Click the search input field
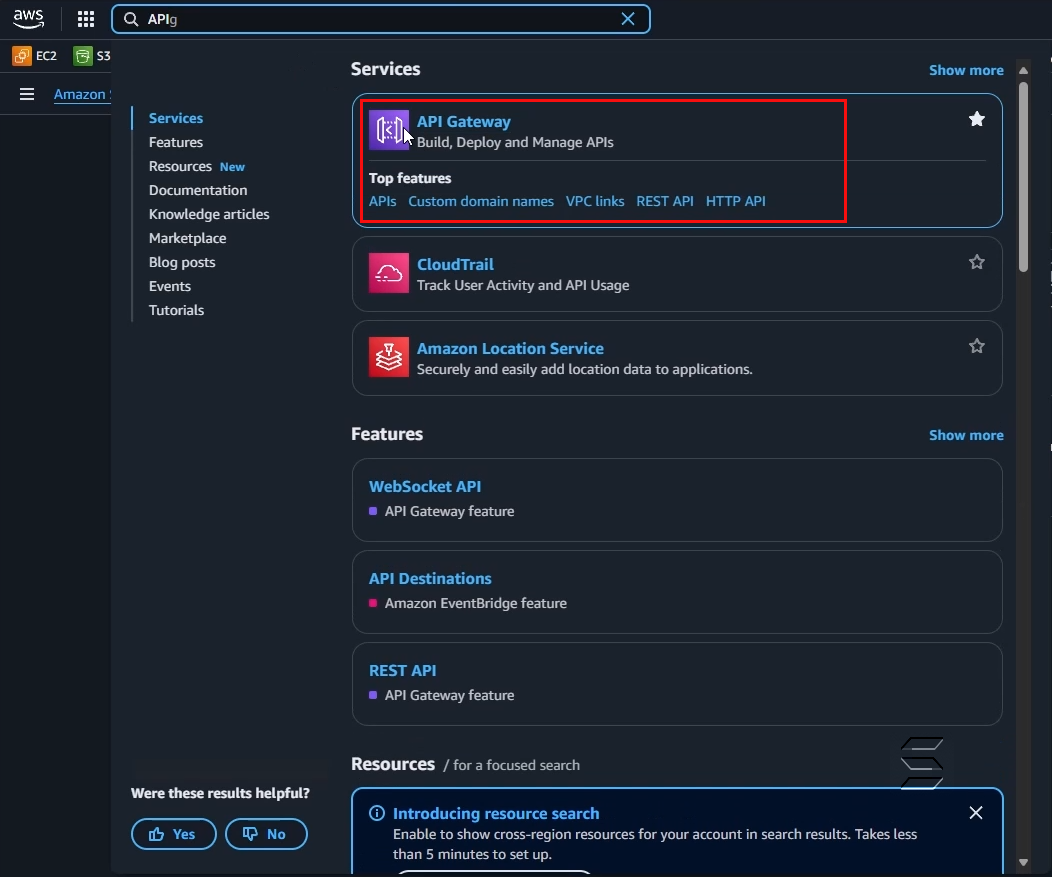This screenshot has width=1052, height=877. coord(380,19)
